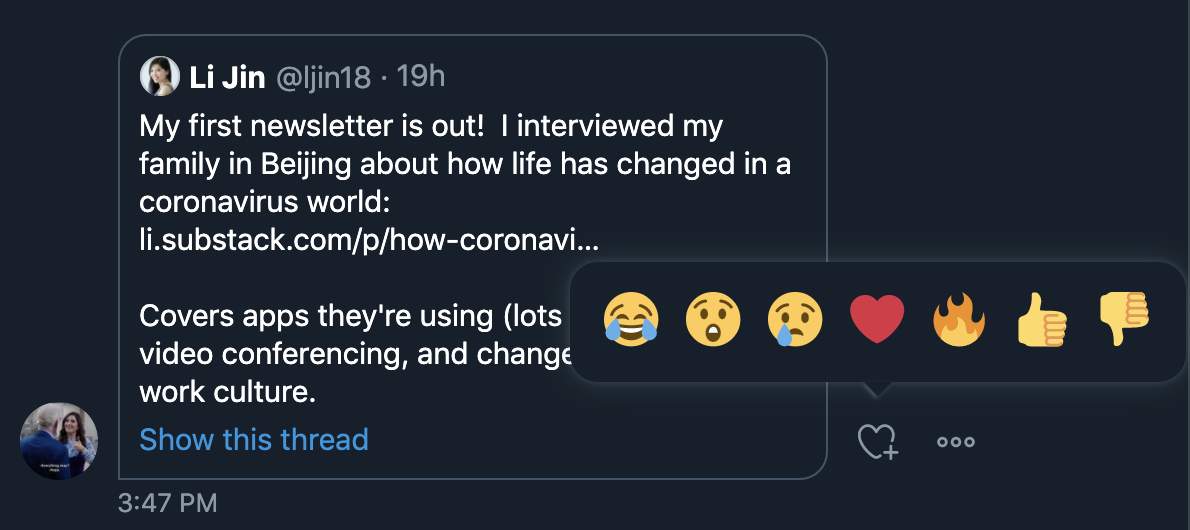React with the red heart emoji
Viewport: 1190px width, 530px height.
[x=877, y=320]
